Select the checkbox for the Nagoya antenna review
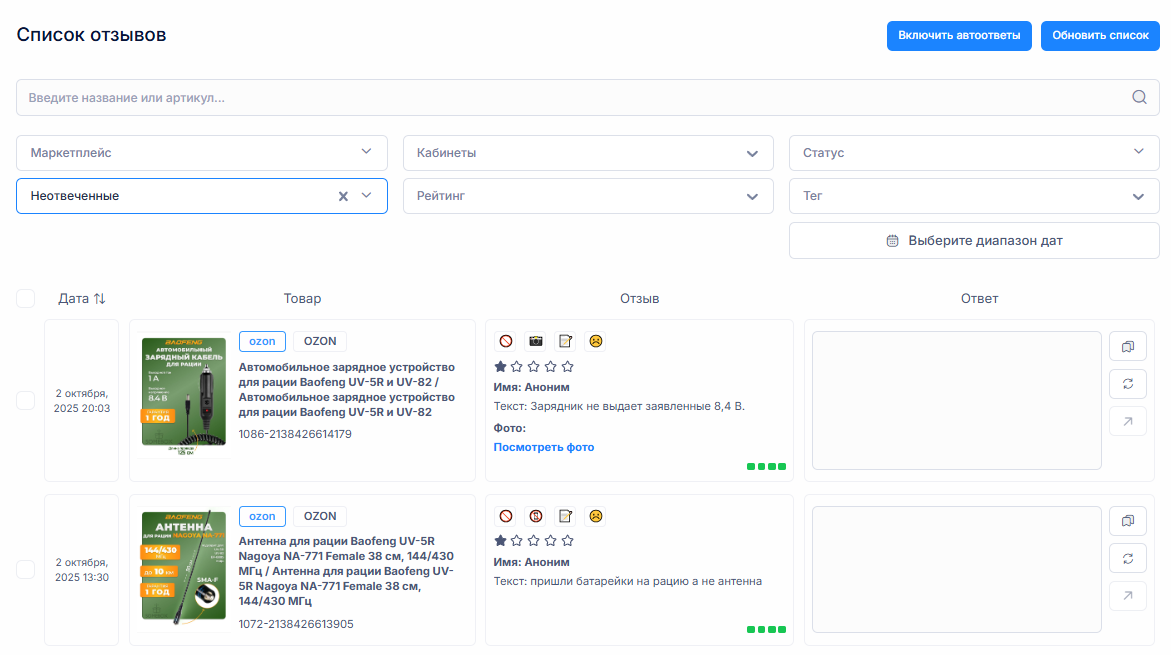The image size is (1171, 655). pos(26,569)
